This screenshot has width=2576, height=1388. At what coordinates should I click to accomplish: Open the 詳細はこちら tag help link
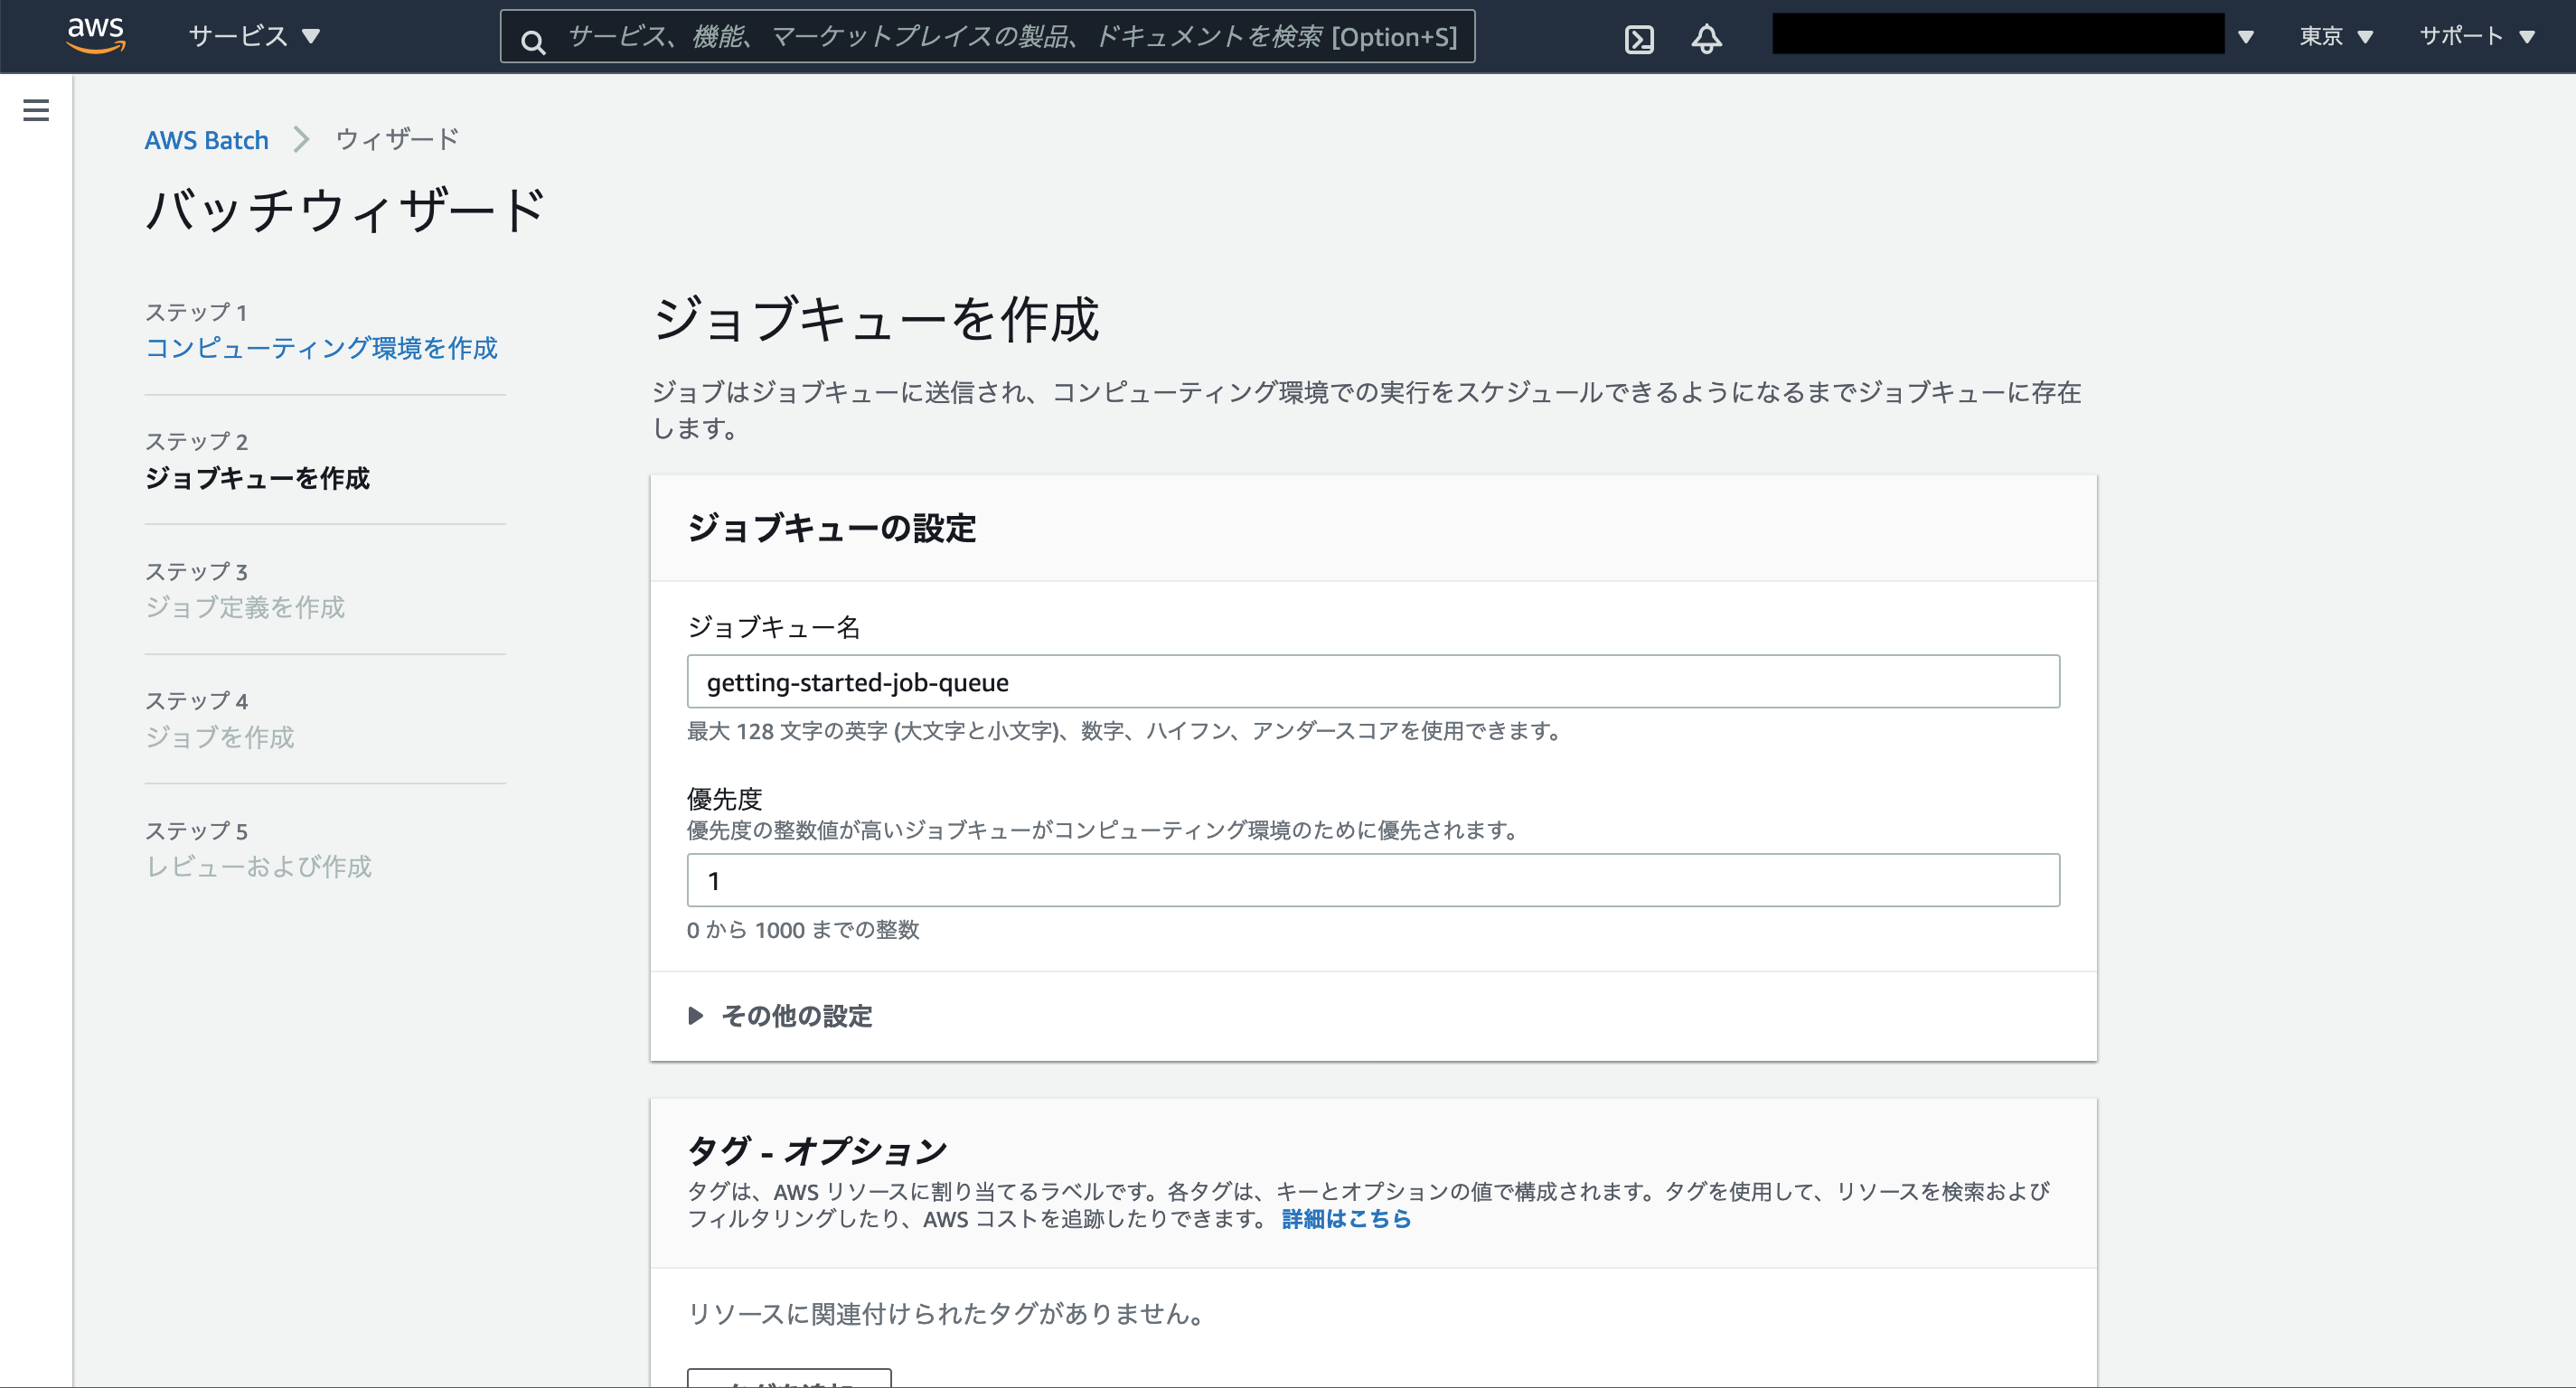(1346, 1218)
